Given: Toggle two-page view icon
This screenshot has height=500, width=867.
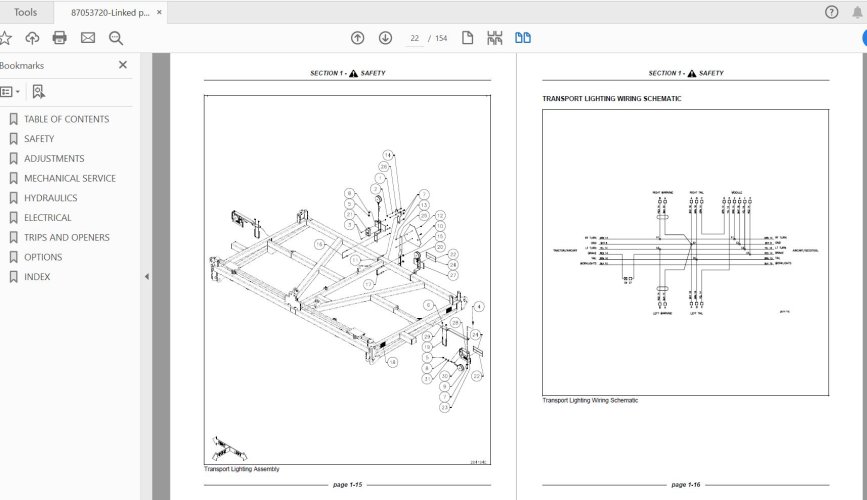Looking at the screenshot, I should [x=523, y=38].
